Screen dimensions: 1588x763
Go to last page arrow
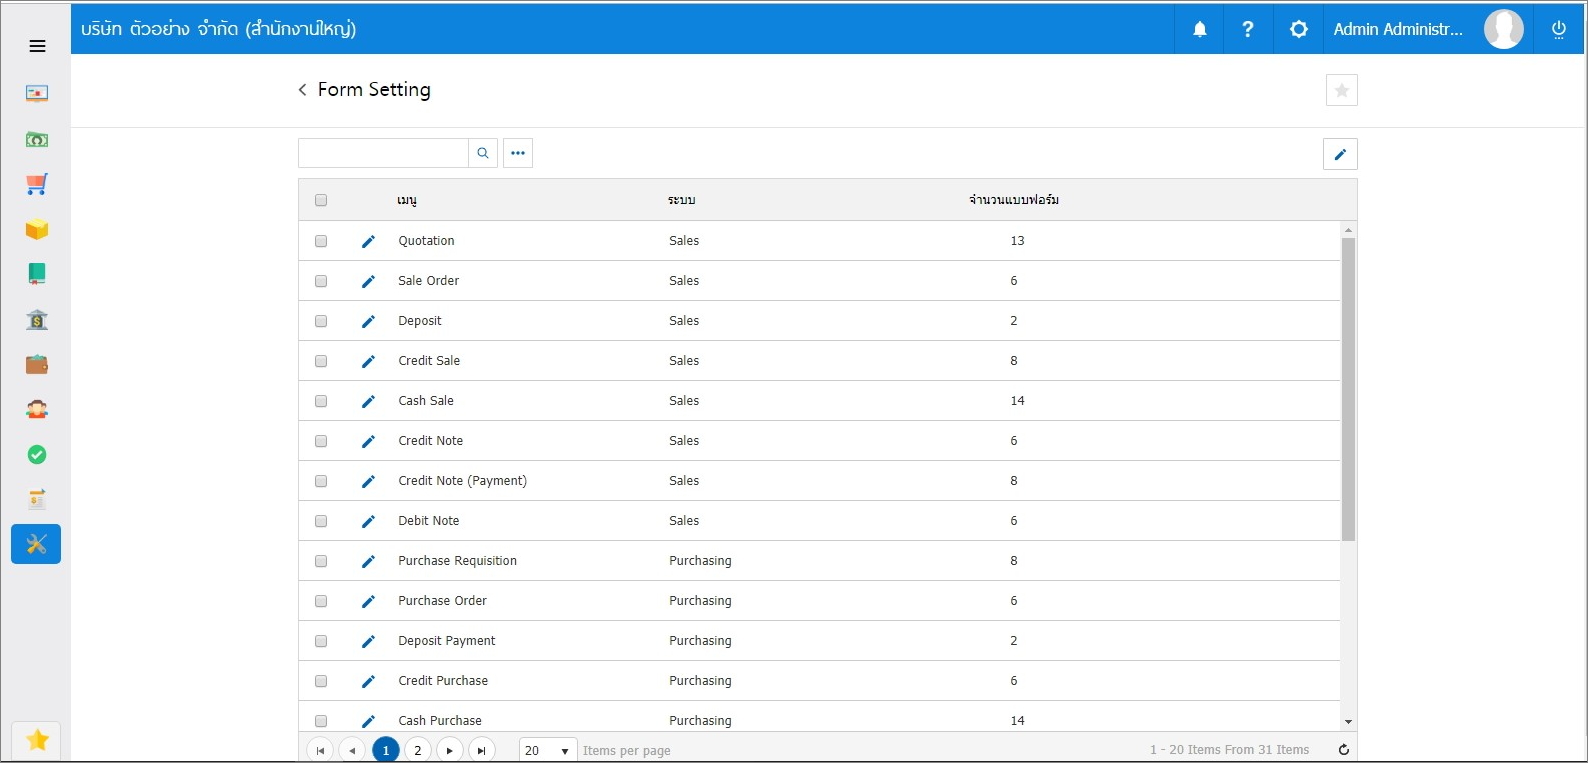pos(482,750)
